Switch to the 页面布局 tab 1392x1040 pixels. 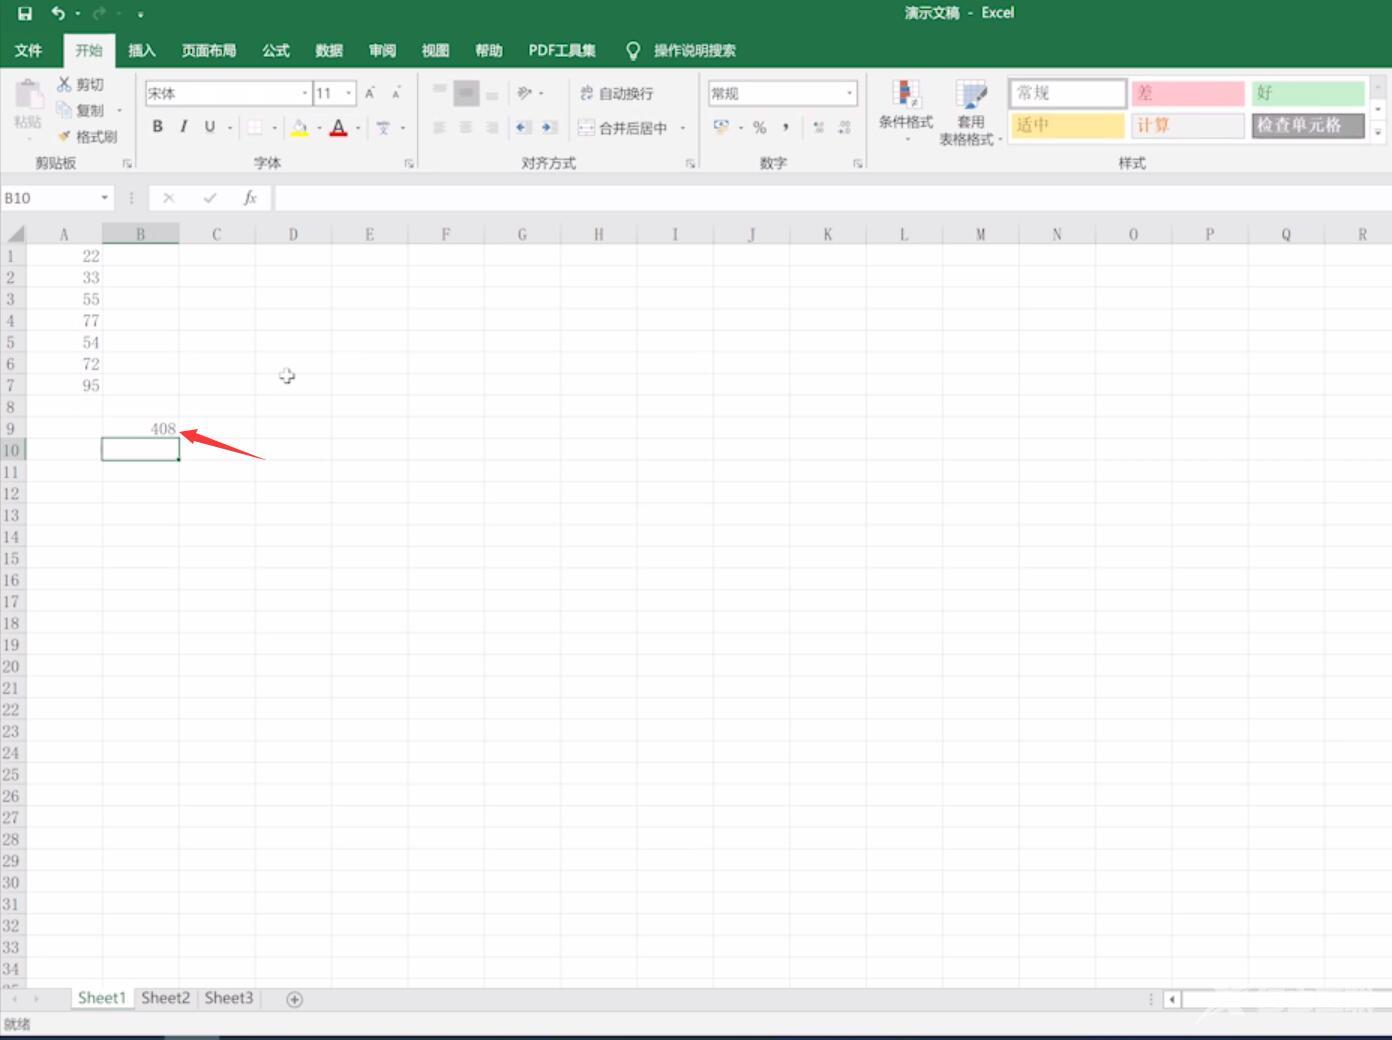pos(209,50)
